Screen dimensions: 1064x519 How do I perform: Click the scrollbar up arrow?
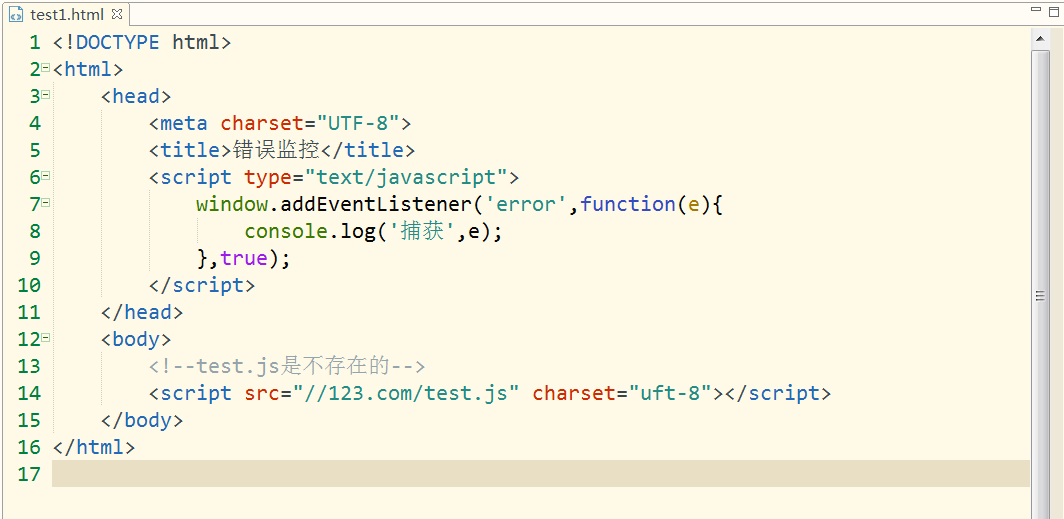click(x=1040, y=38)
